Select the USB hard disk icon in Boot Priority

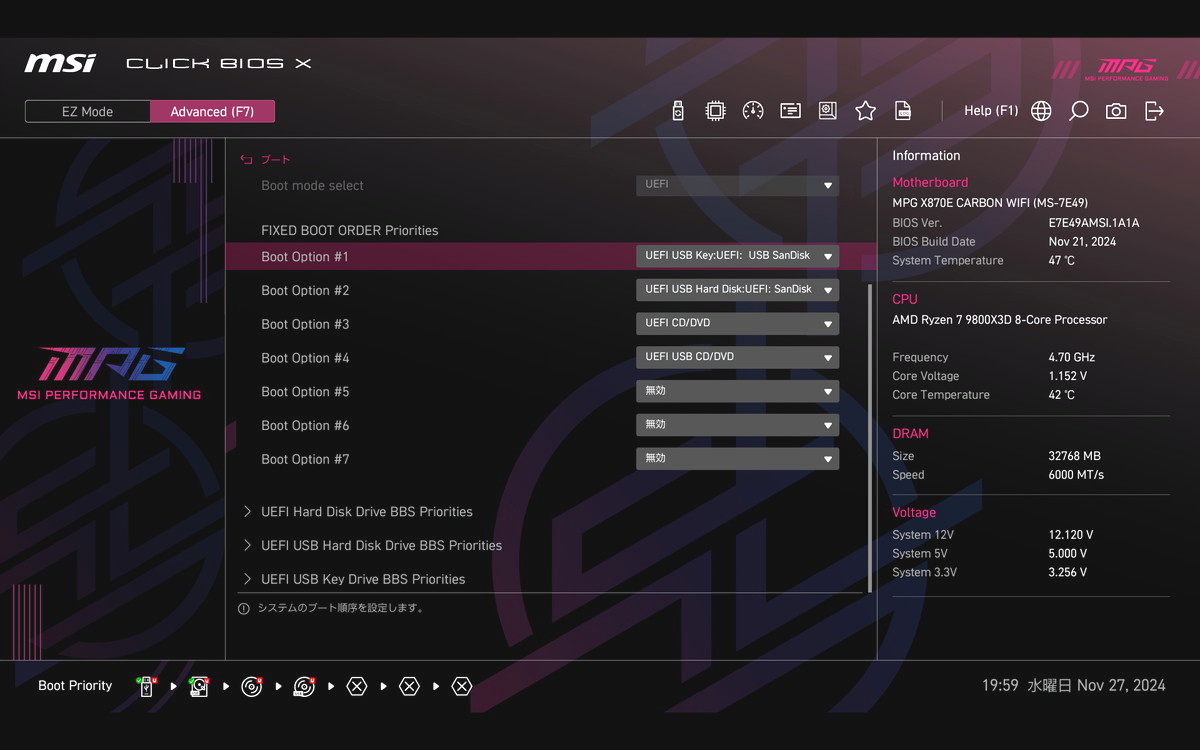[x=199, y=686]
